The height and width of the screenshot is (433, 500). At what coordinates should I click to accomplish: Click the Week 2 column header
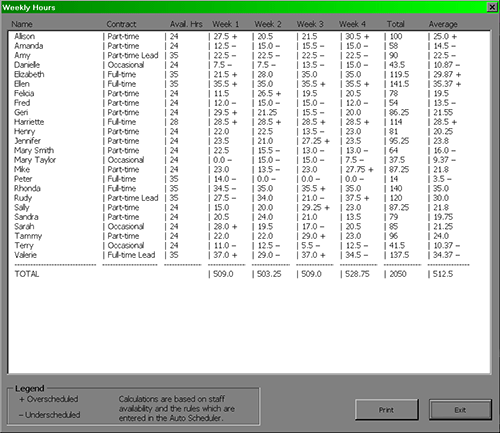click(268, 24)
